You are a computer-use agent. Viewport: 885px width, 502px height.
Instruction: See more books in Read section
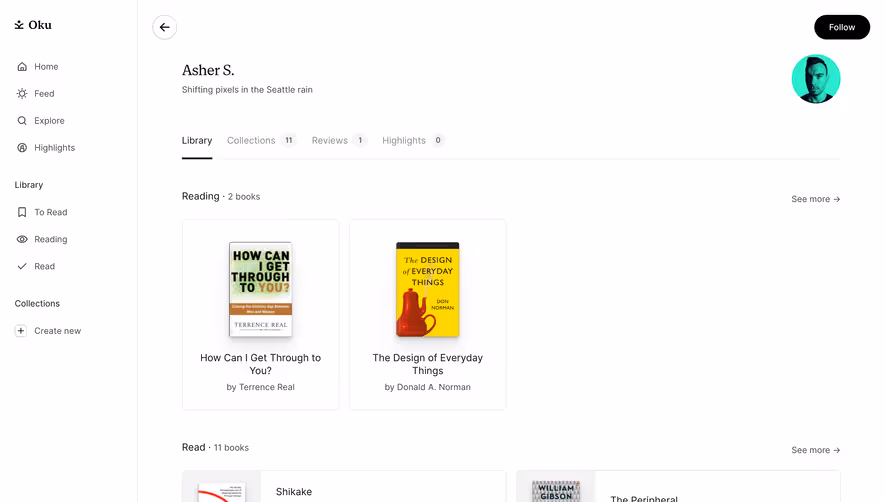click(816, 450)
